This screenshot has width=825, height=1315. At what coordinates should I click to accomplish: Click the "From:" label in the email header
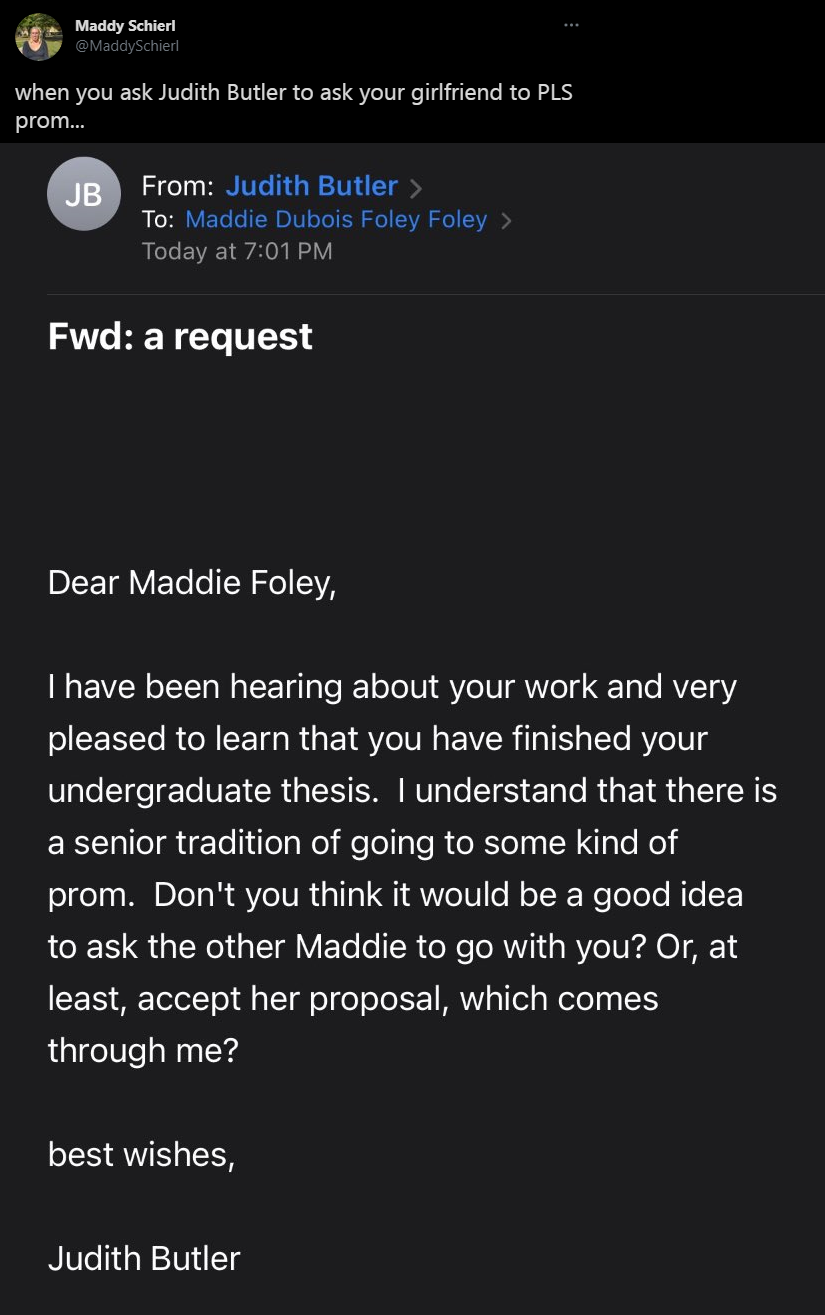point(177,187)
